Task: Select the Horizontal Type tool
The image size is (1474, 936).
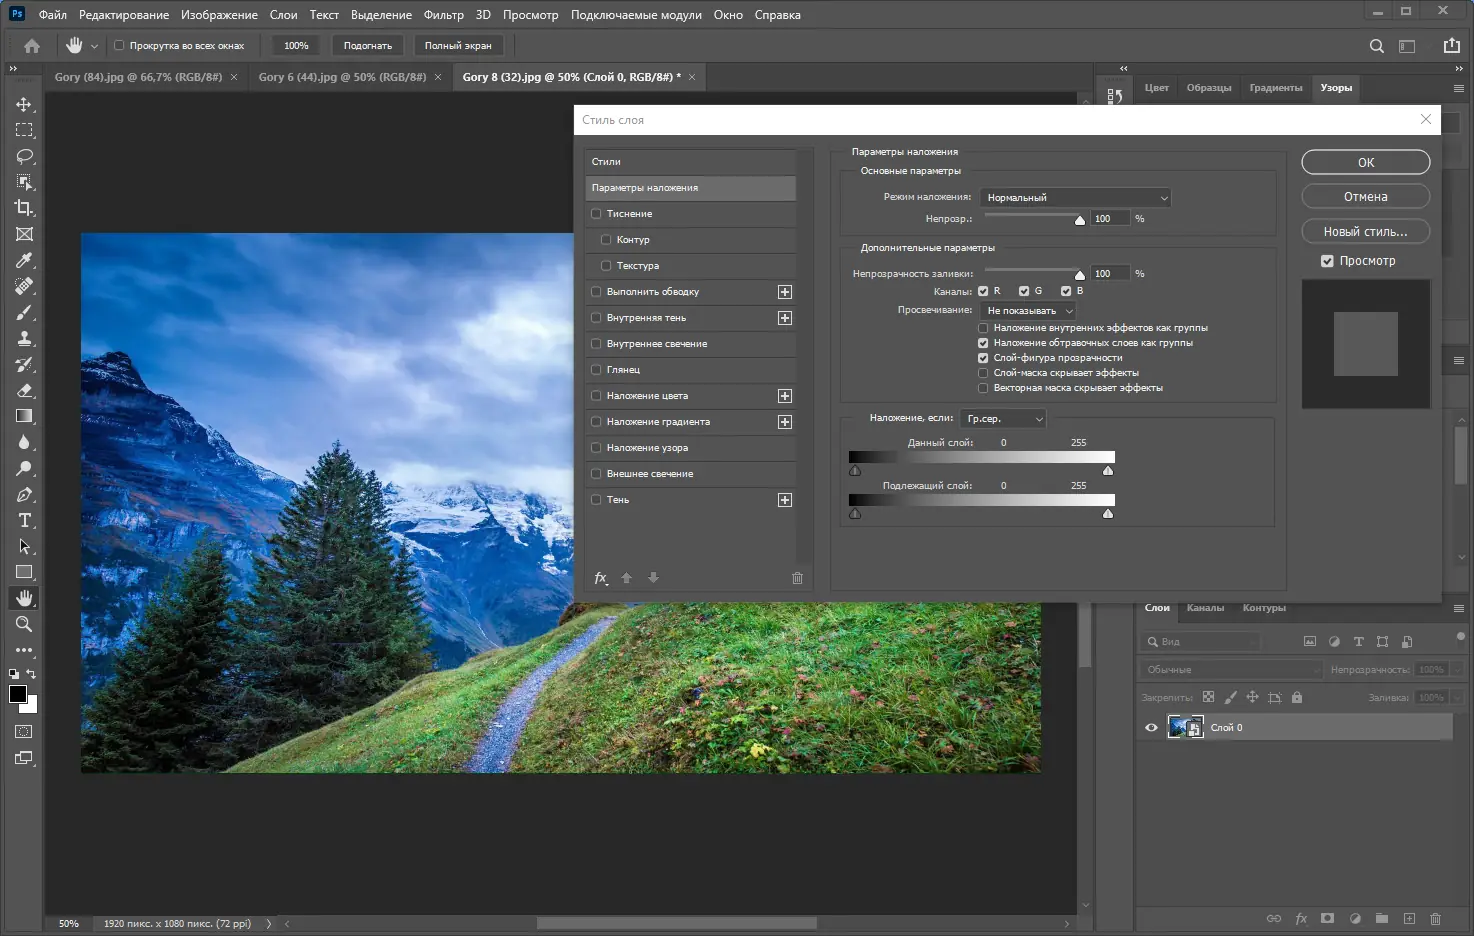Action: 24,520
